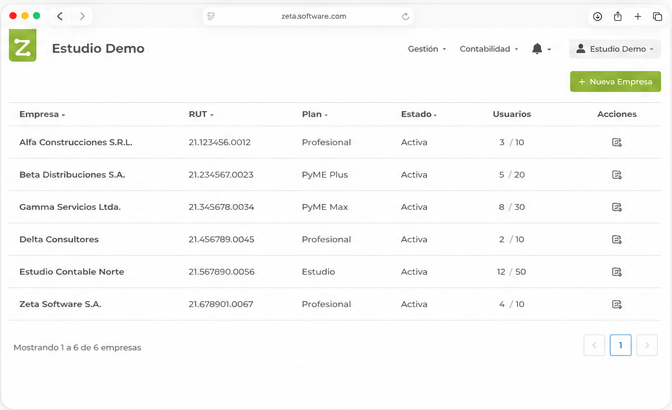Open the Gestión menu
The image size is (672, 410).
click(427, 49)
